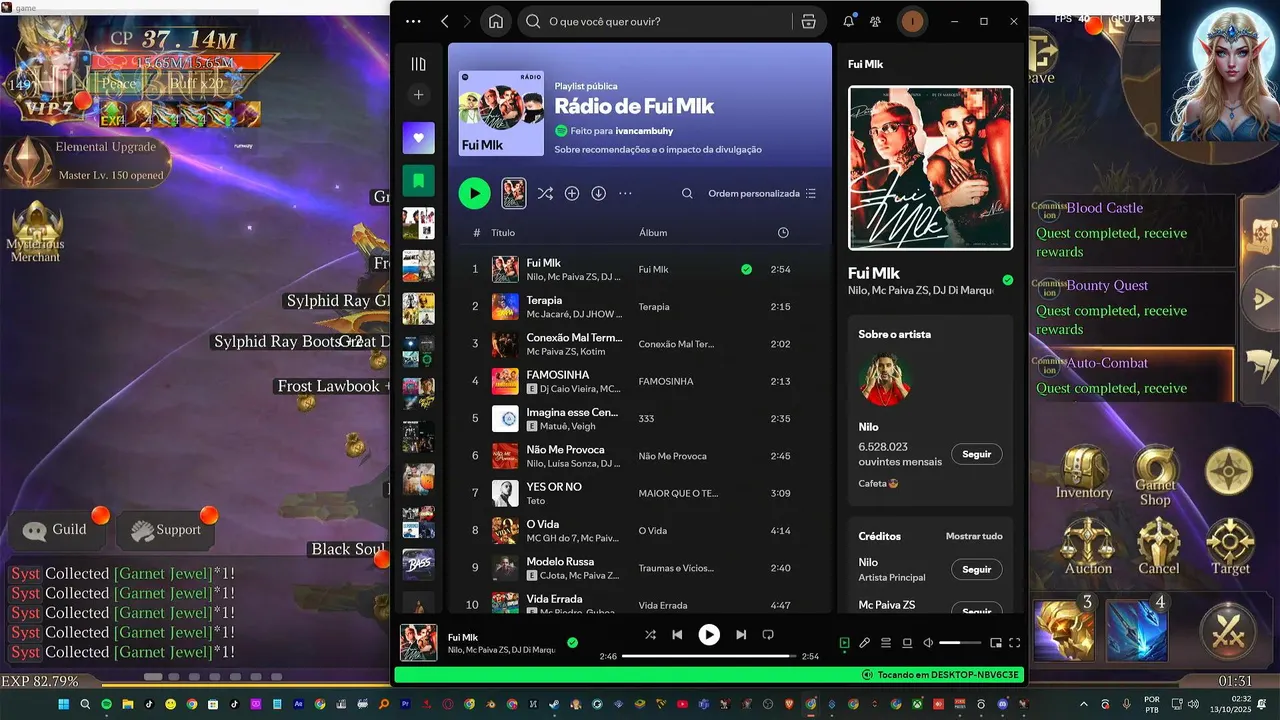Open the Browse icon in search bar
The width and height of the screenshot is (1280, 720).
pyautogui.click(x=809, y=21)
